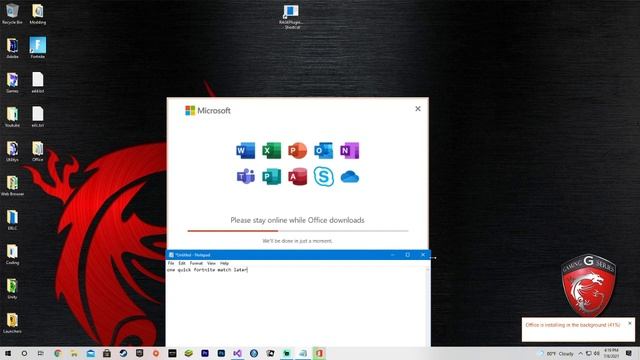Open Task View on the taskbar
The image size is (640, 360).
40,353
